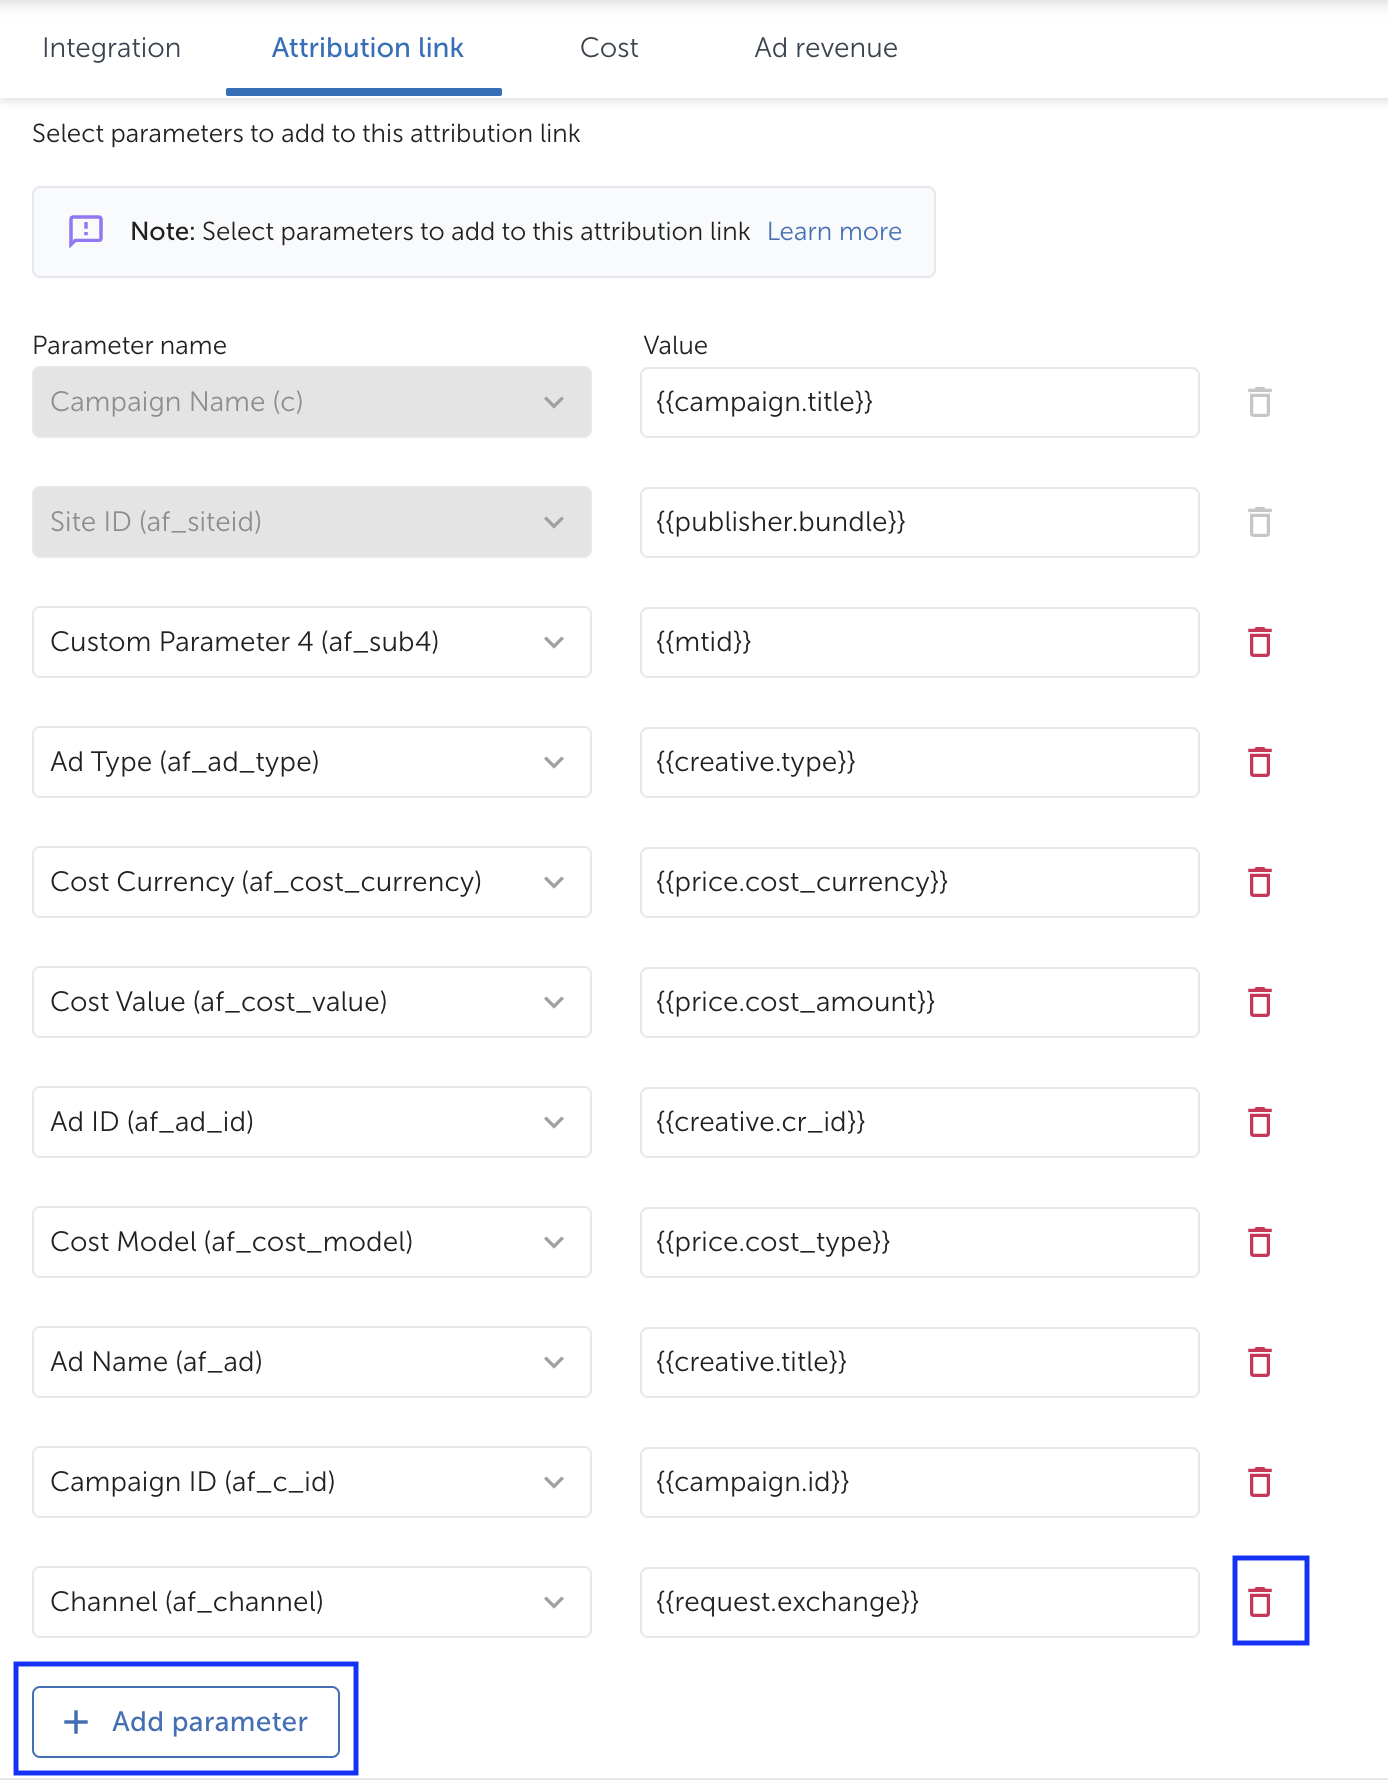
Task: Focus the {{request.exchange}} value input
Action: pyautogui.click(x=919, y=1602)
